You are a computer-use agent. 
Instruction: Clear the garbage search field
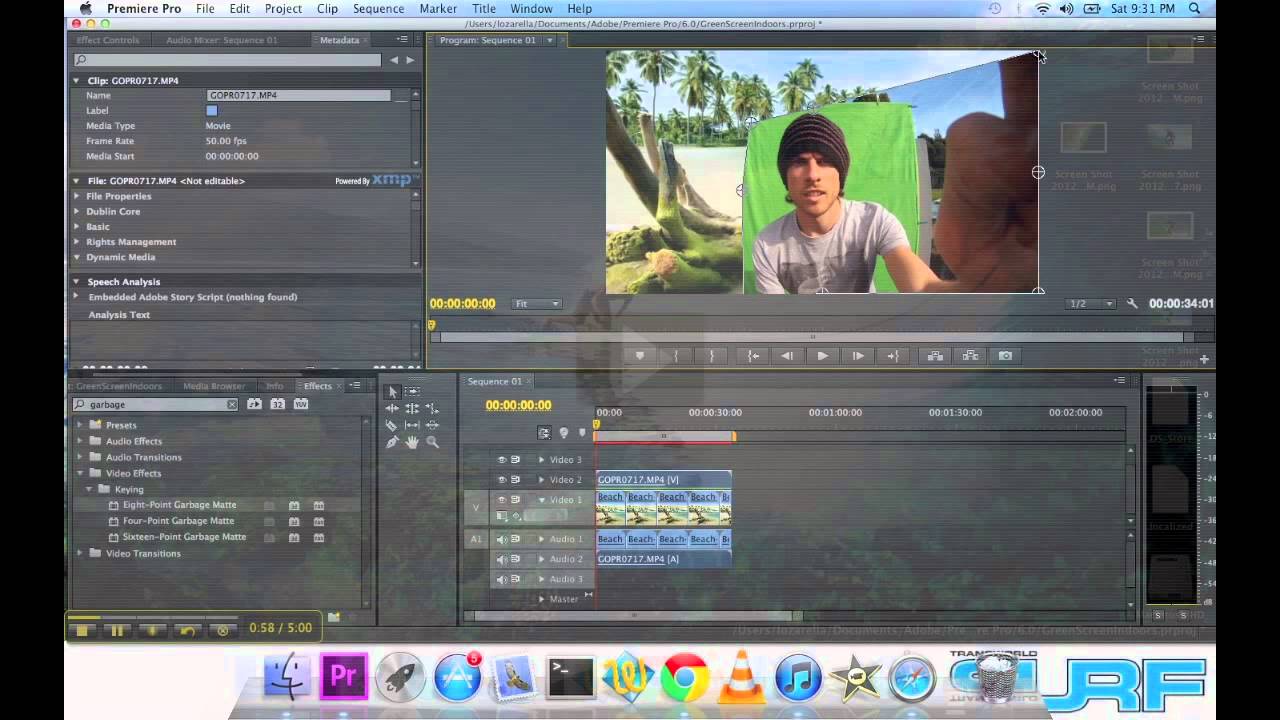coord(232,405)
